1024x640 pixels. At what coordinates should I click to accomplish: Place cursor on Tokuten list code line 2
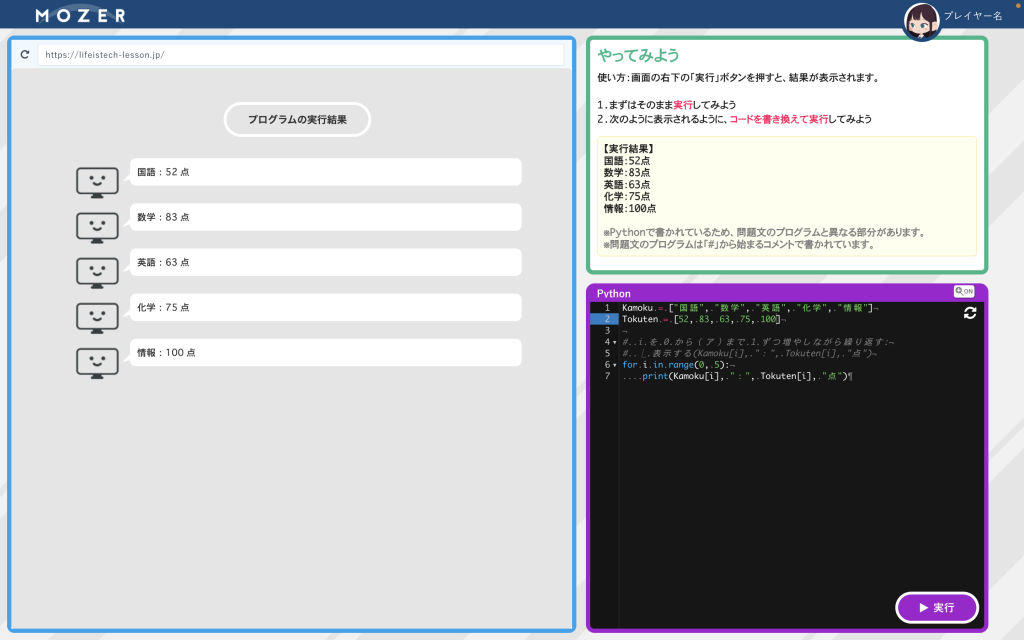[x=703, y=319]
